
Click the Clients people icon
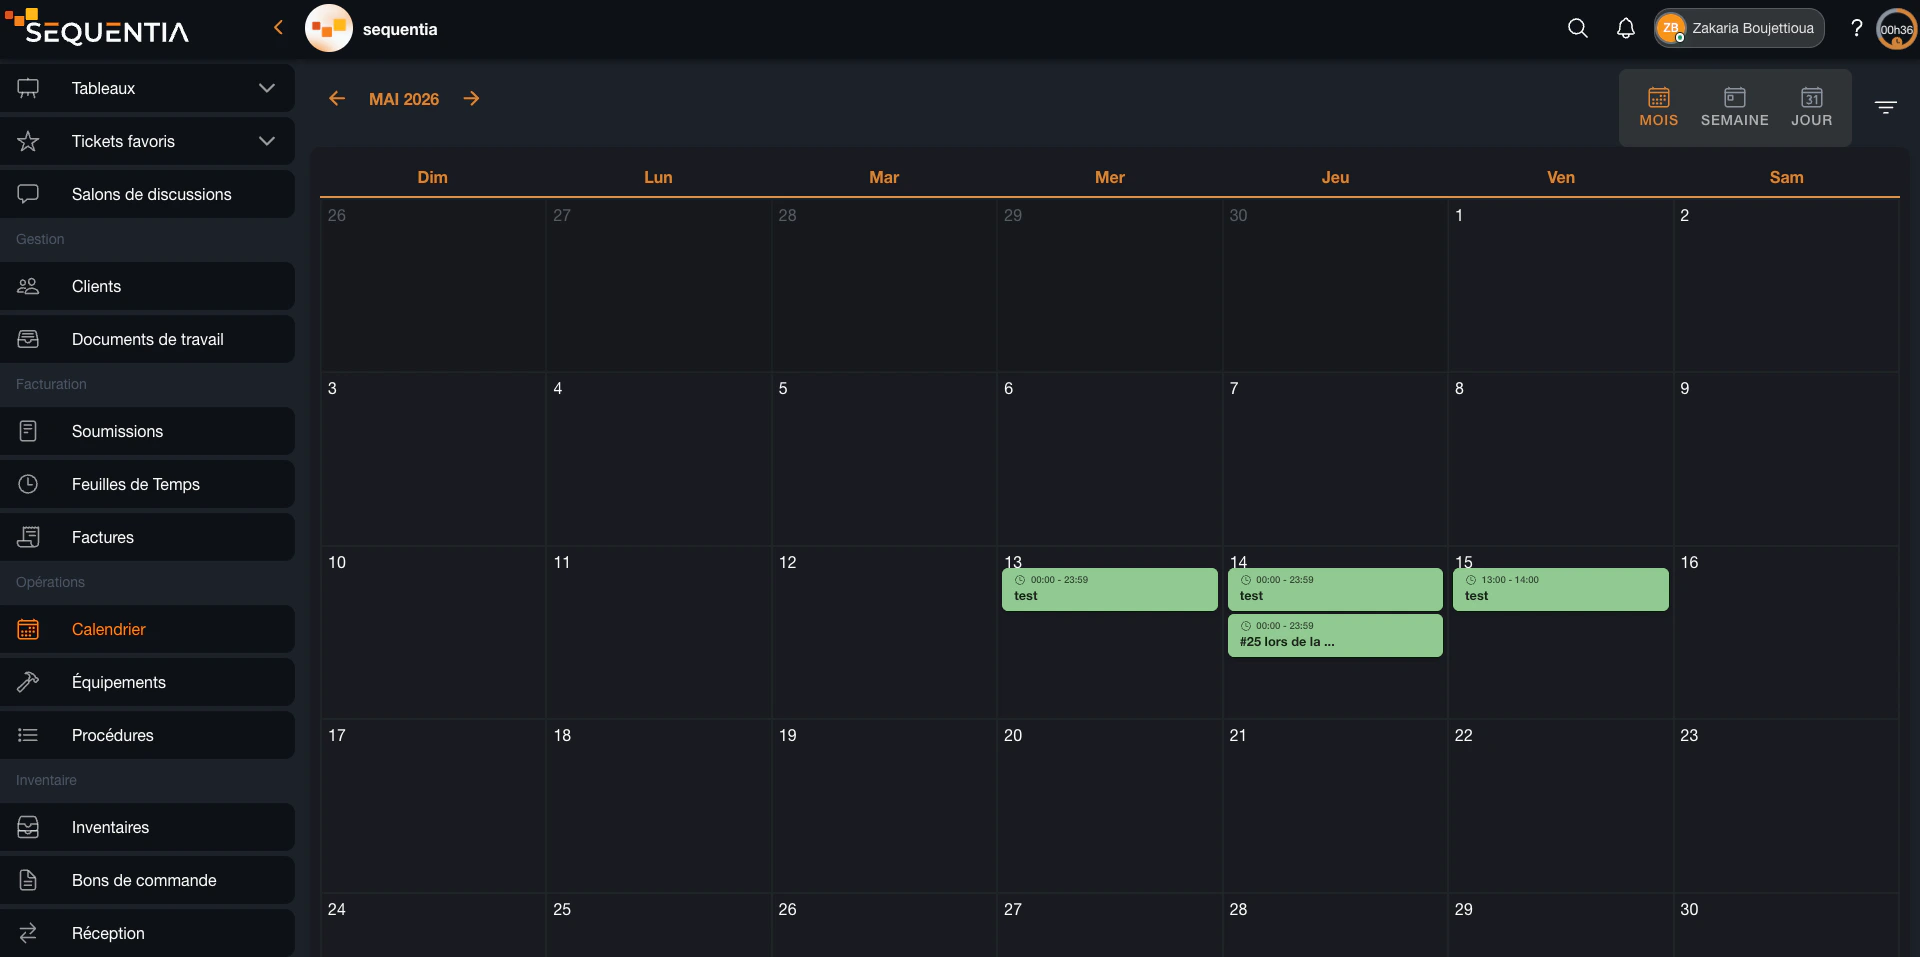[x=28, y=286]
